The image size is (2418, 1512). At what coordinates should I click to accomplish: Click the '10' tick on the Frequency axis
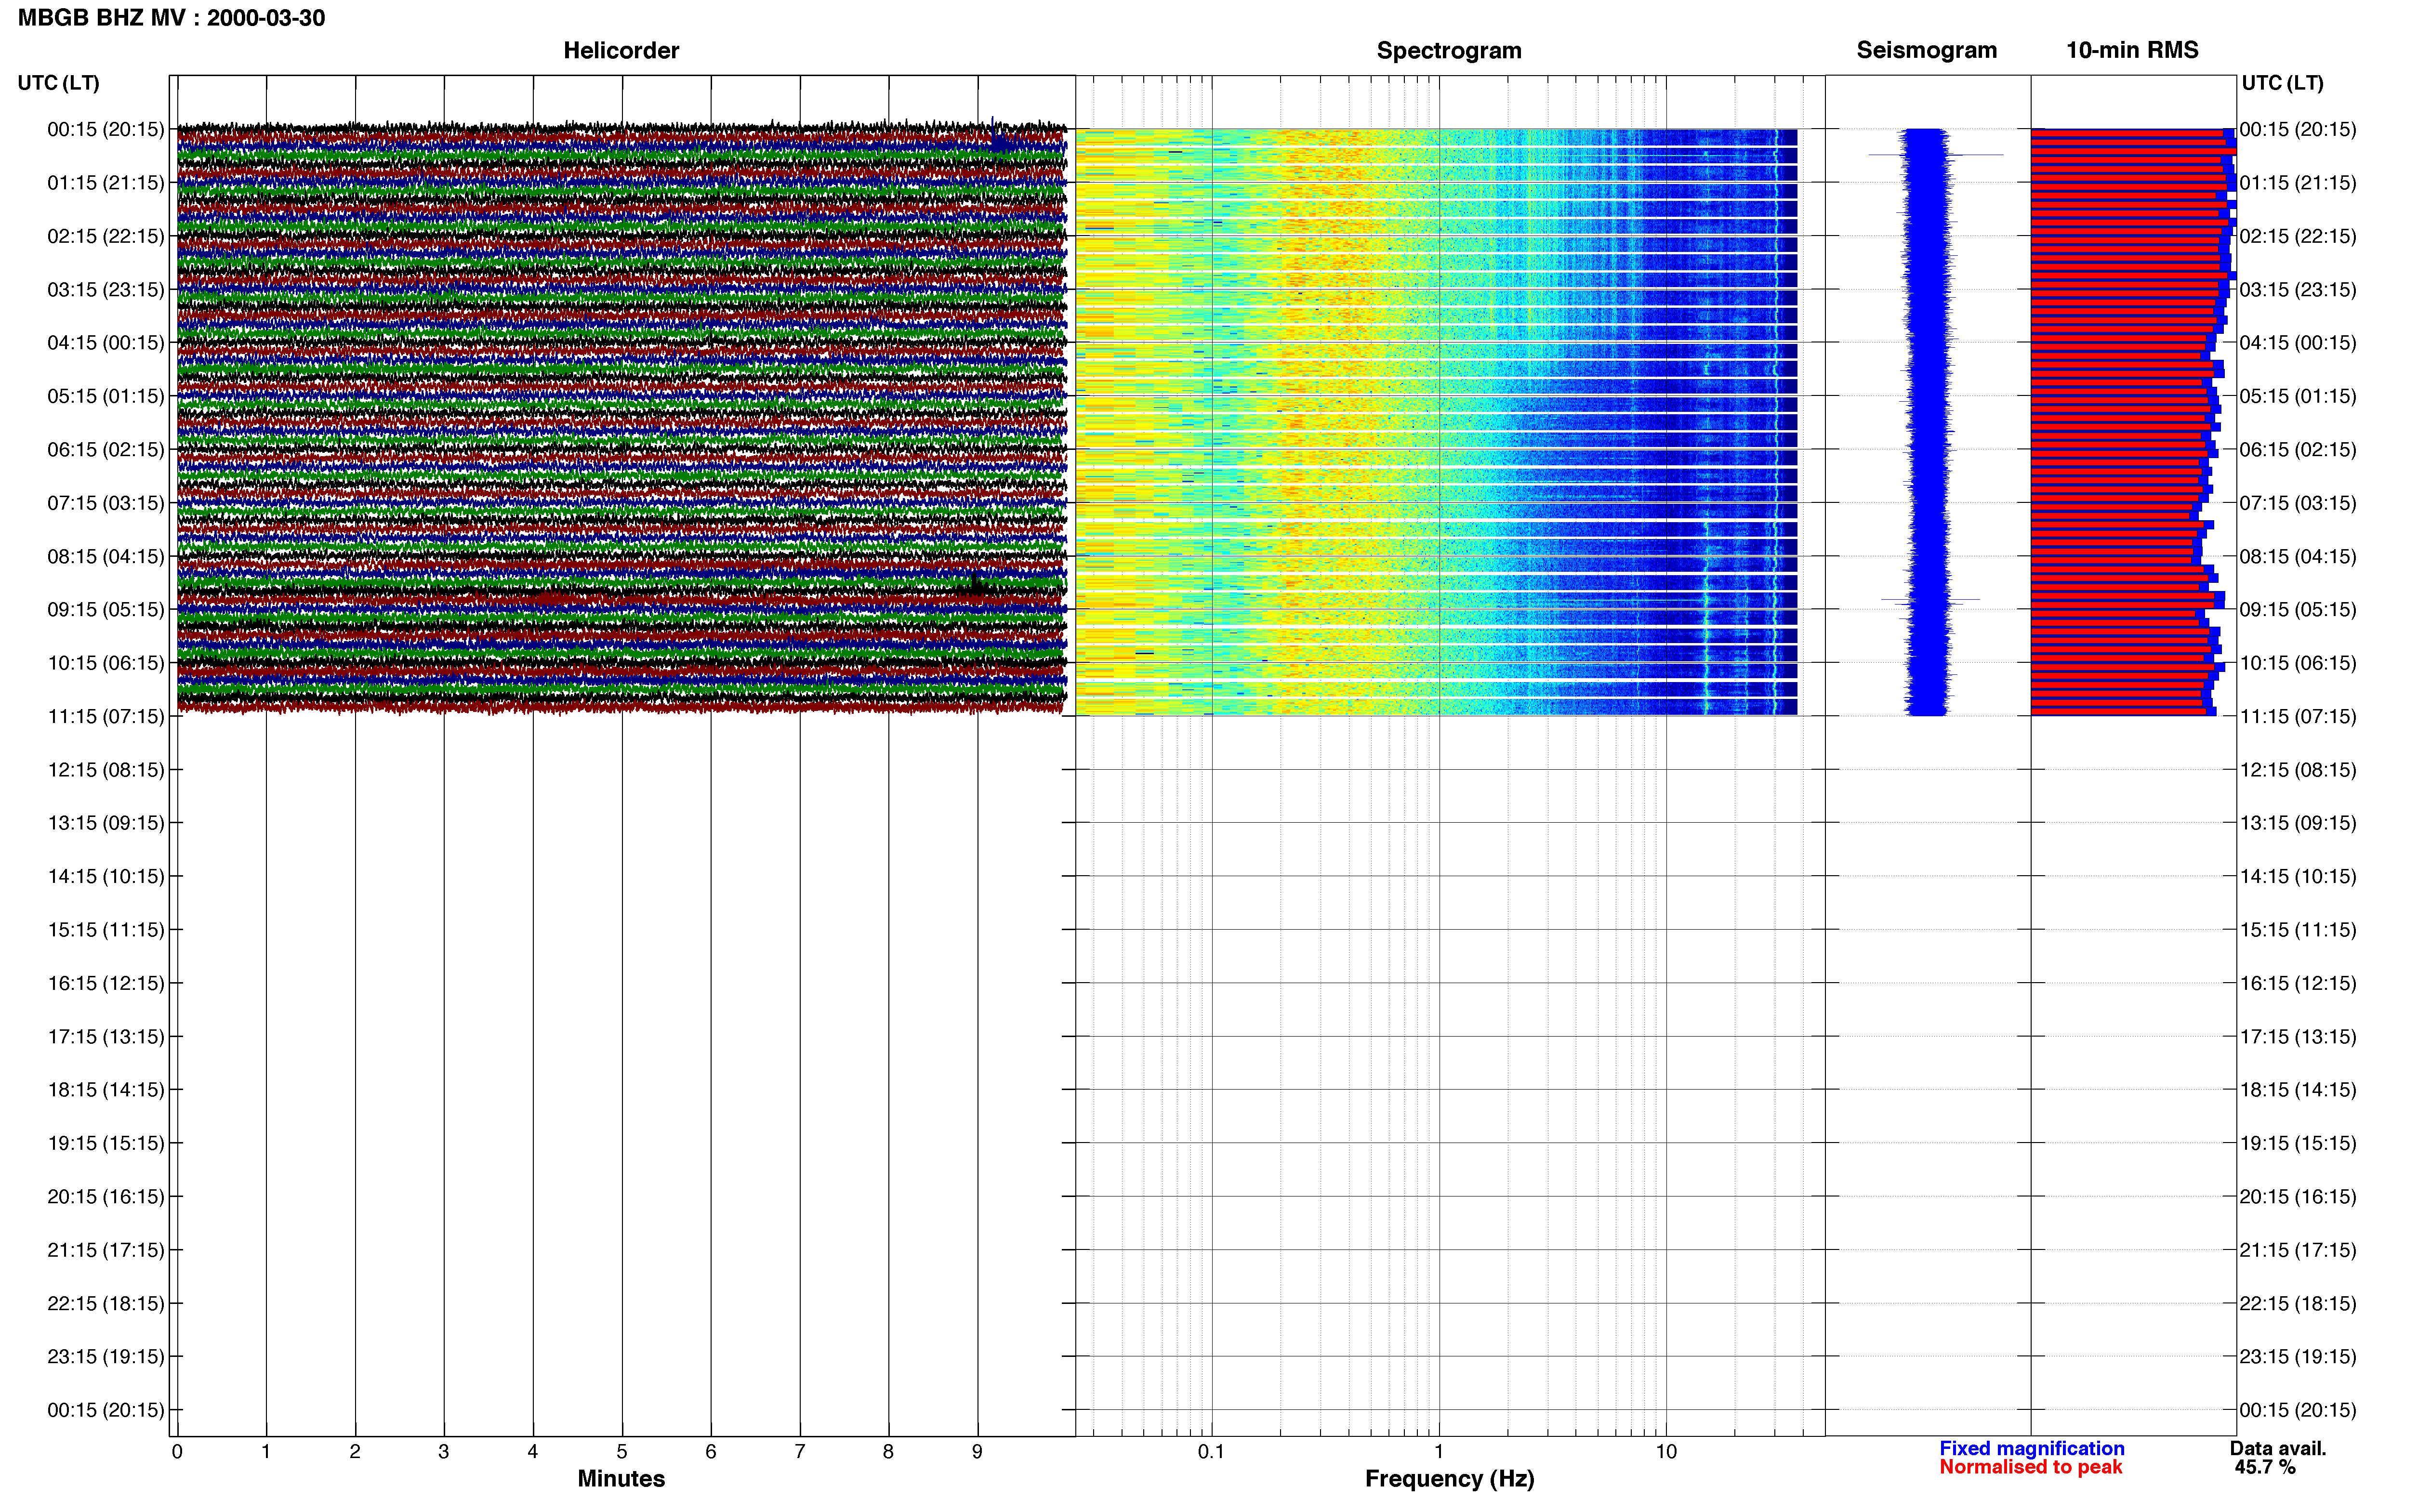pyautogui.click(x=1666, y=1451)
